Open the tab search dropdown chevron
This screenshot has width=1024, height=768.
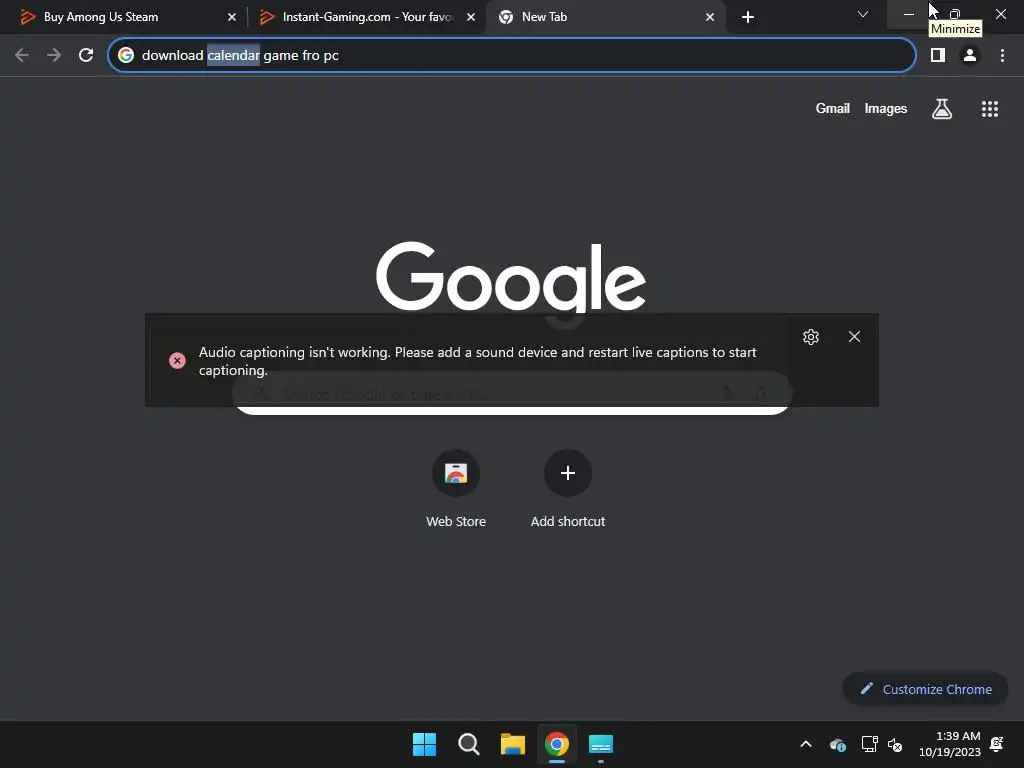(863, 14)
